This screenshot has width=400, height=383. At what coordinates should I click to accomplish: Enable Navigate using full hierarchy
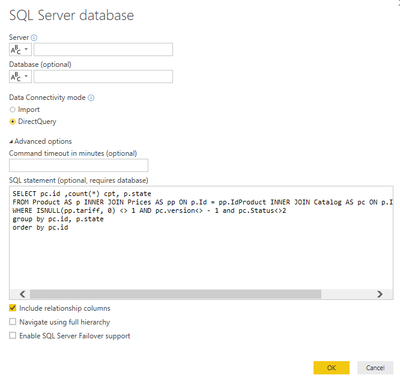tap(13, 322)
